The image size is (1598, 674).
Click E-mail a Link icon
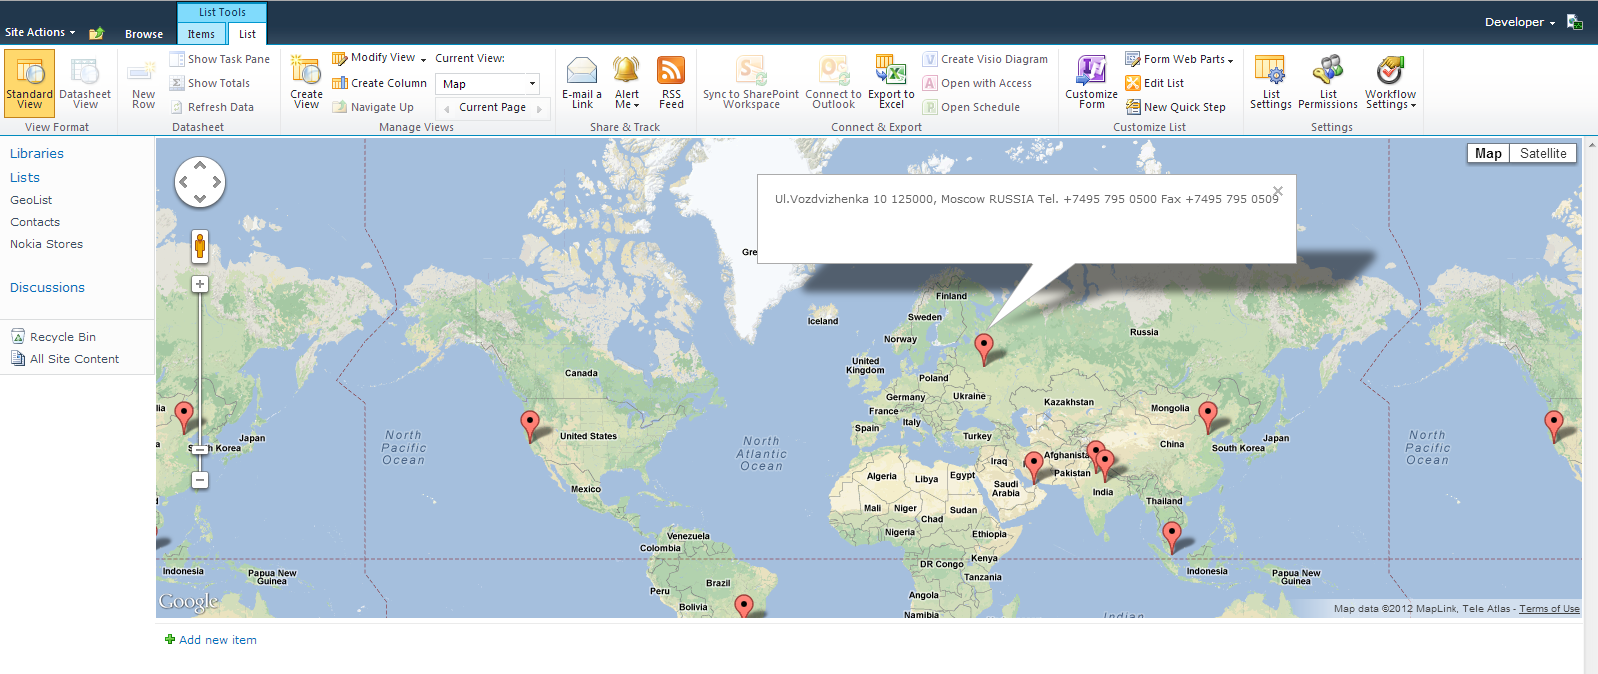(x=582, y=83)
